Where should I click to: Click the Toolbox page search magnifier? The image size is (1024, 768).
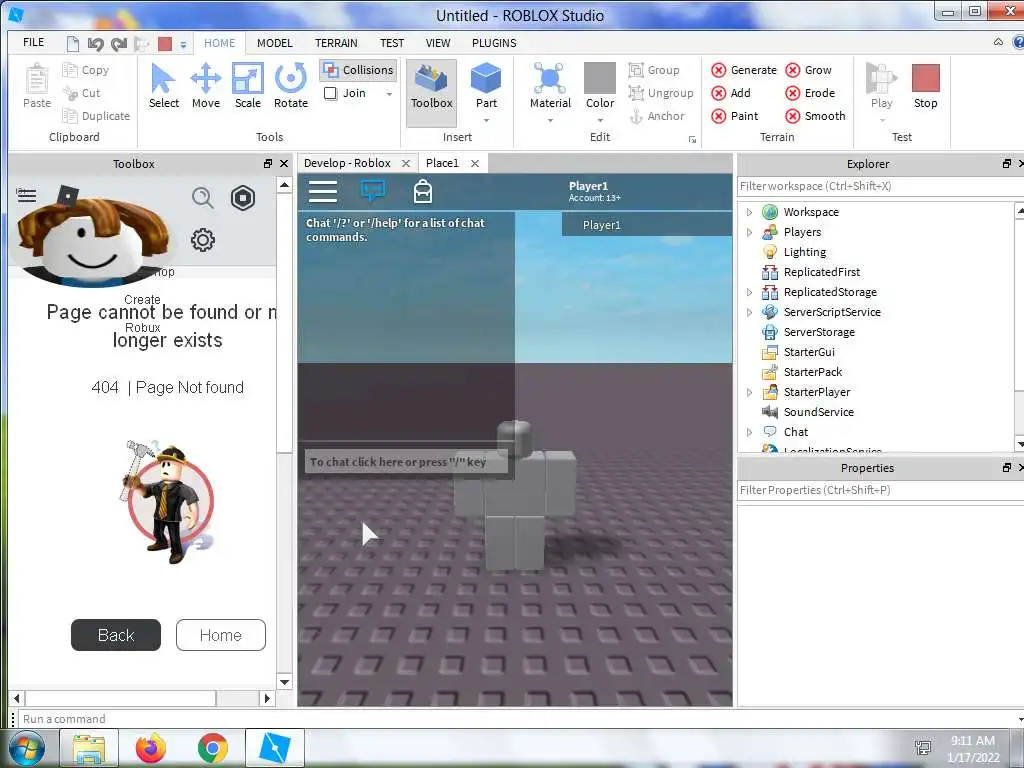pos(202,198)
